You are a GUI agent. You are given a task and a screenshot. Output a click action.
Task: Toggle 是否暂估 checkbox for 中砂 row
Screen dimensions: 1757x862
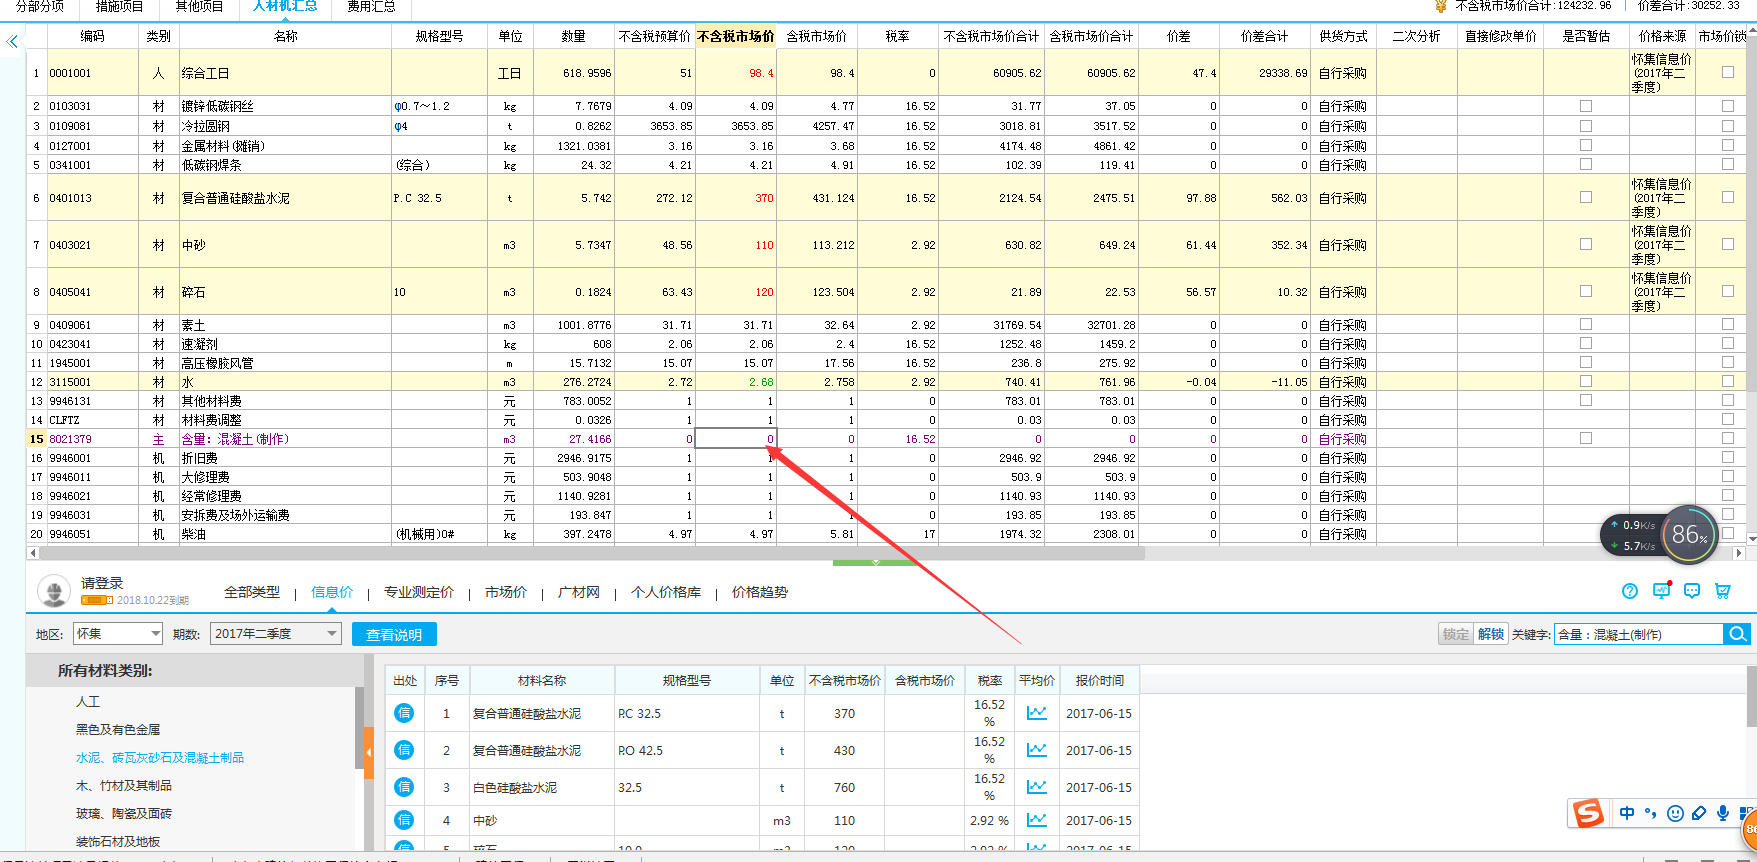(x=1586, y=245)
